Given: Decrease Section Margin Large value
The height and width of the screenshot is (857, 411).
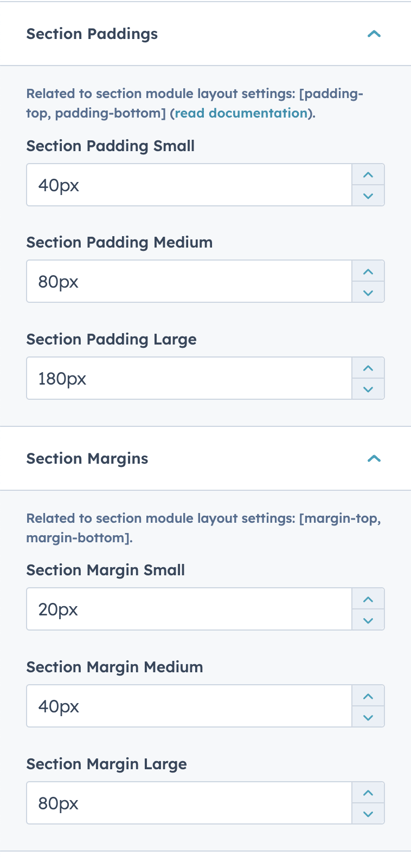Looking at the screenshot, I should click(368, 814).
